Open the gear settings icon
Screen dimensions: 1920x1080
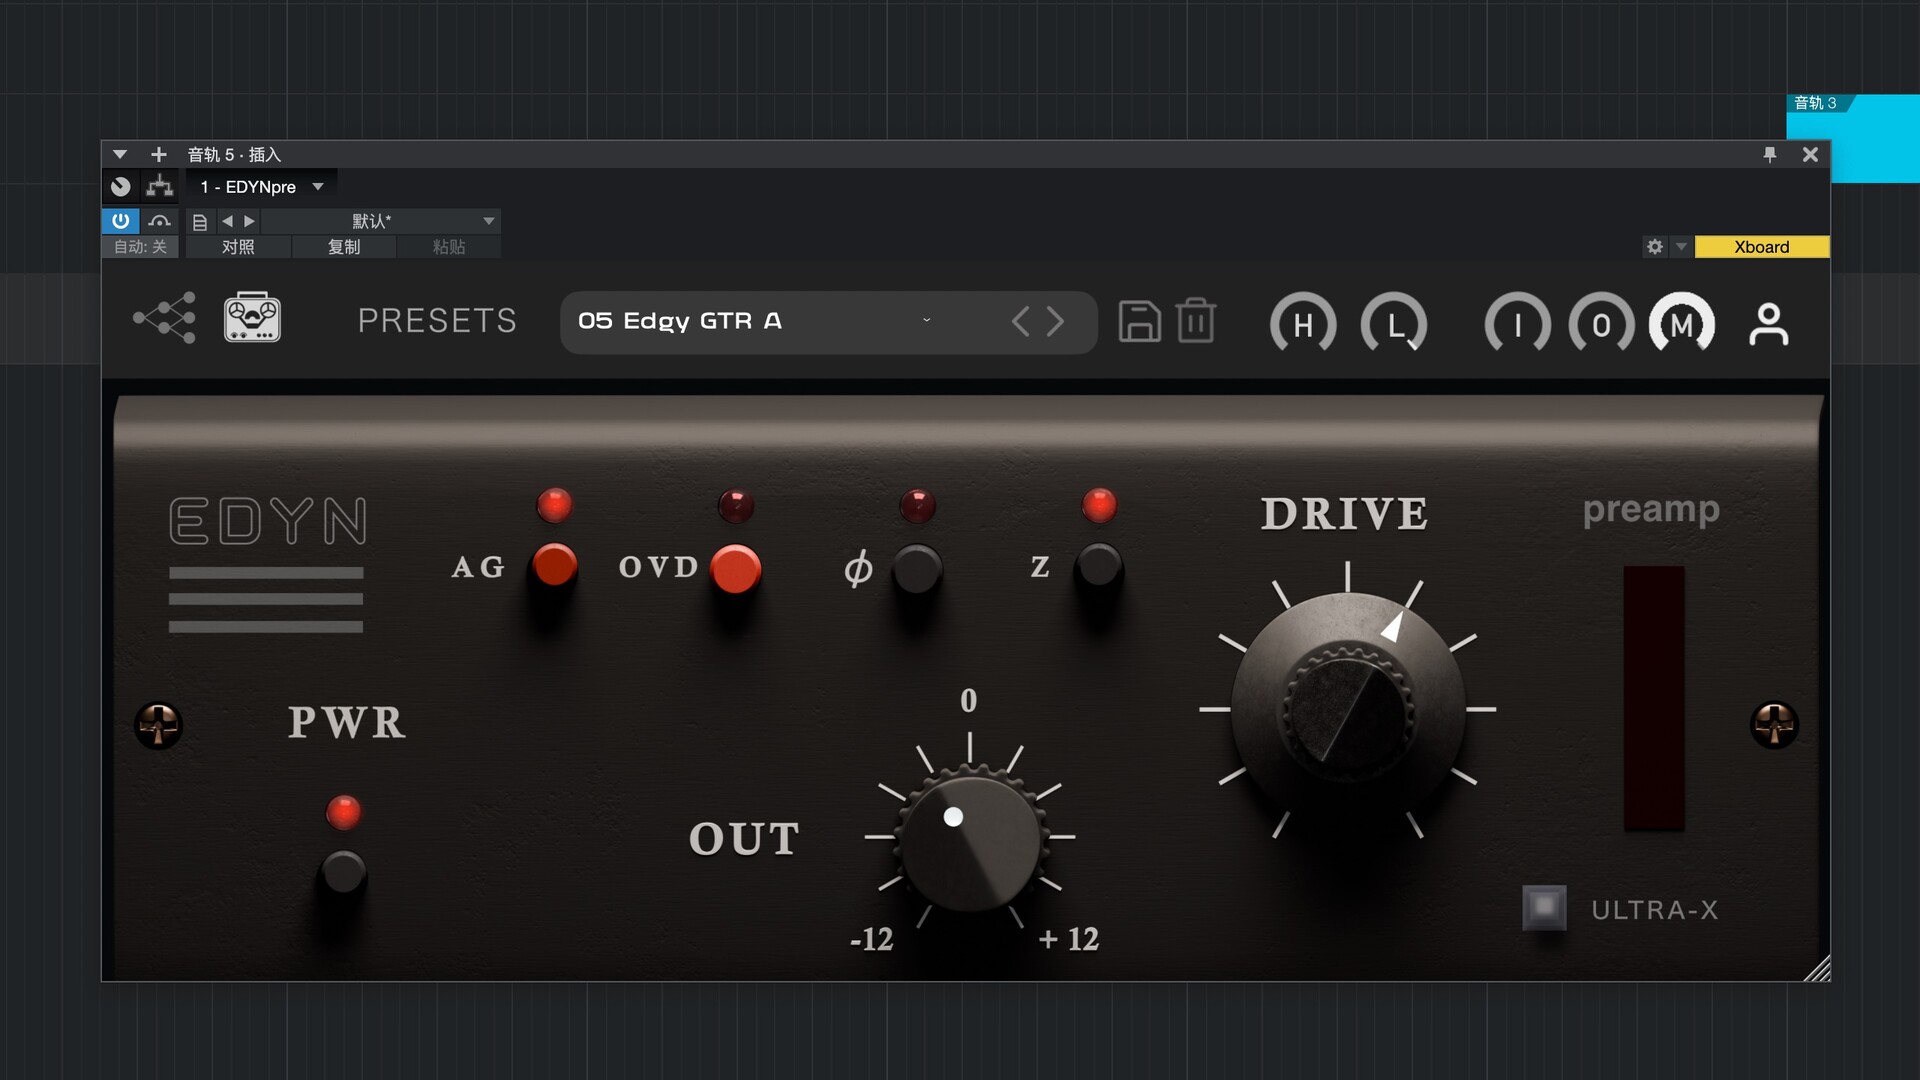1655,247
